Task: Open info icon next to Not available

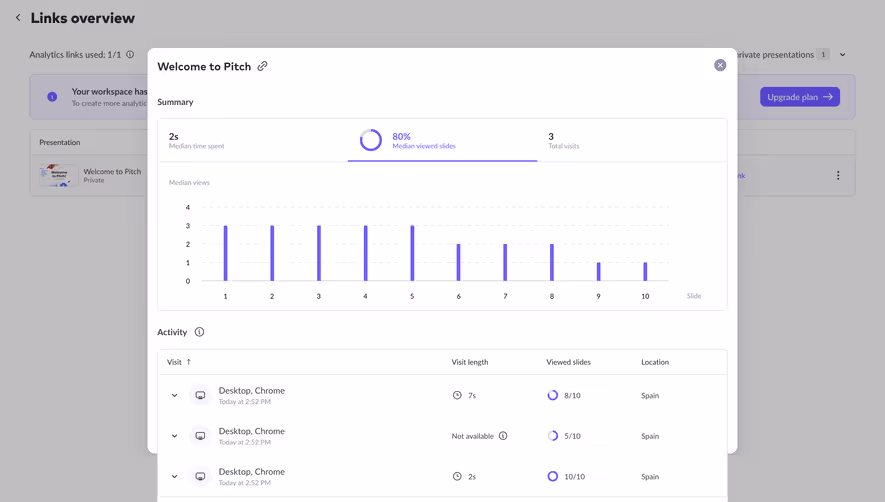Action: [503, 436]
